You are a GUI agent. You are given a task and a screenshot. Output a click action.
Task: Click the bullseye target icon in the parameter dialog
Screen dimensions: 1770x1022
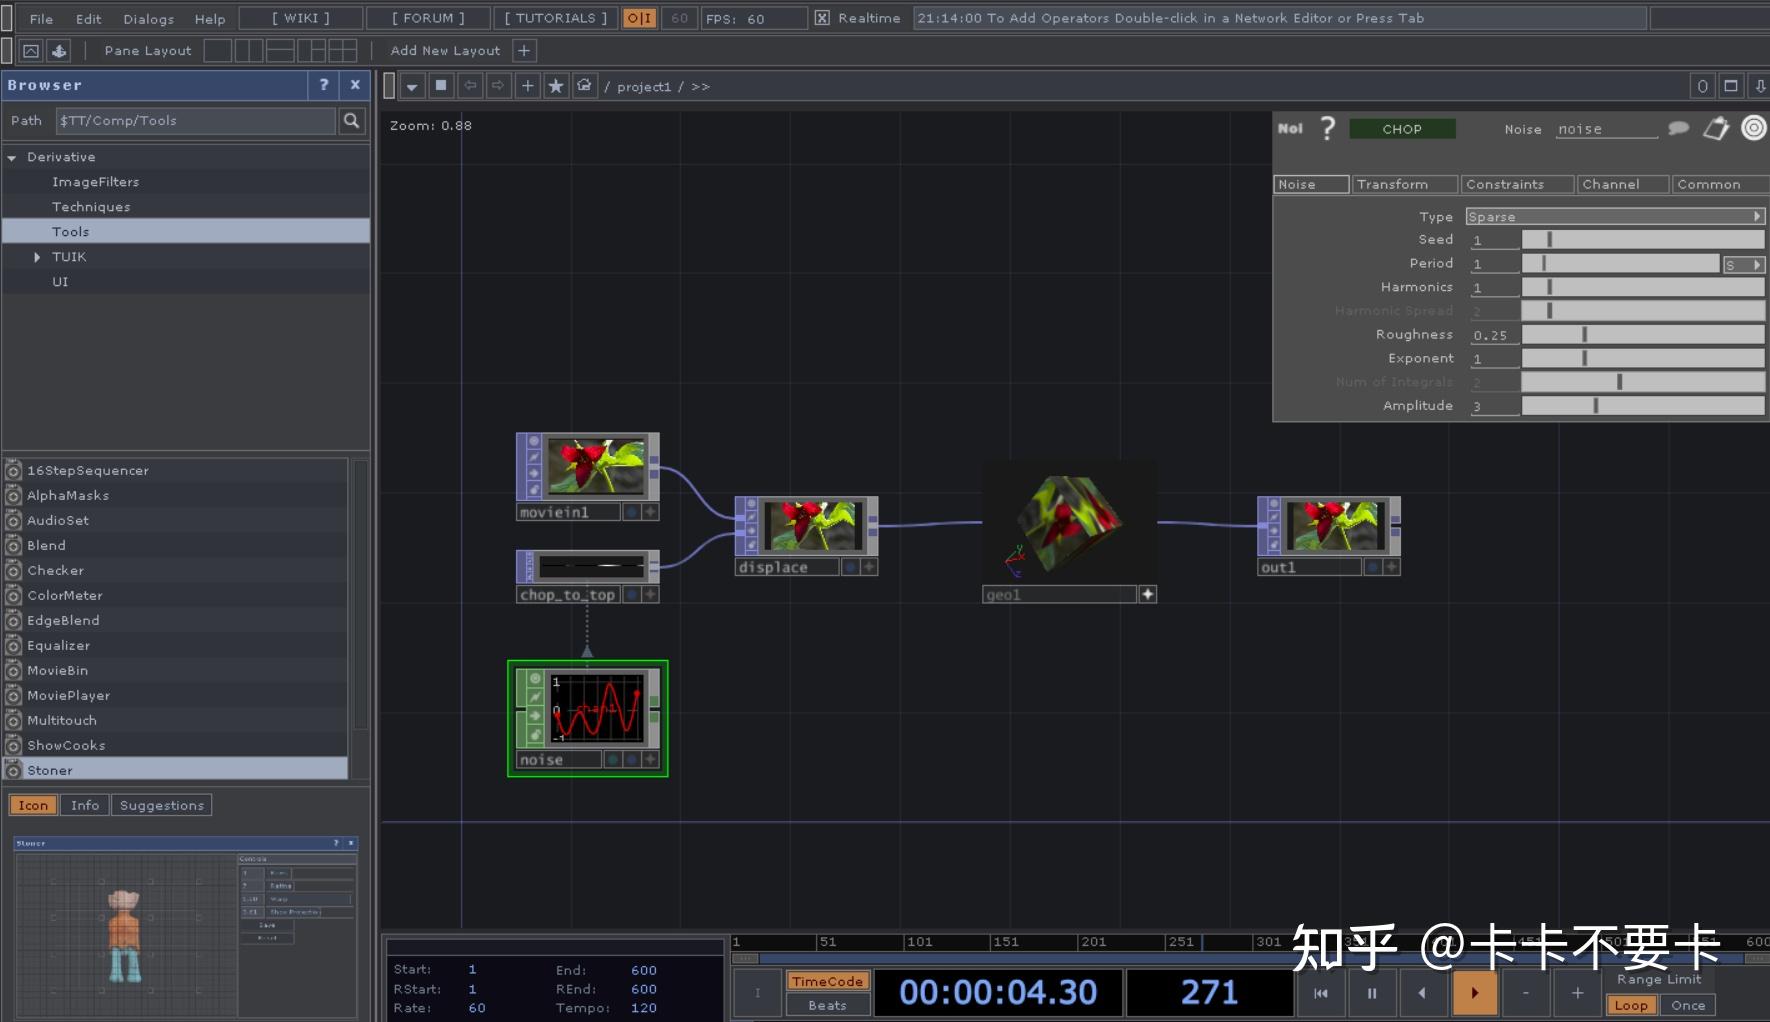[x=1752, y=128]
